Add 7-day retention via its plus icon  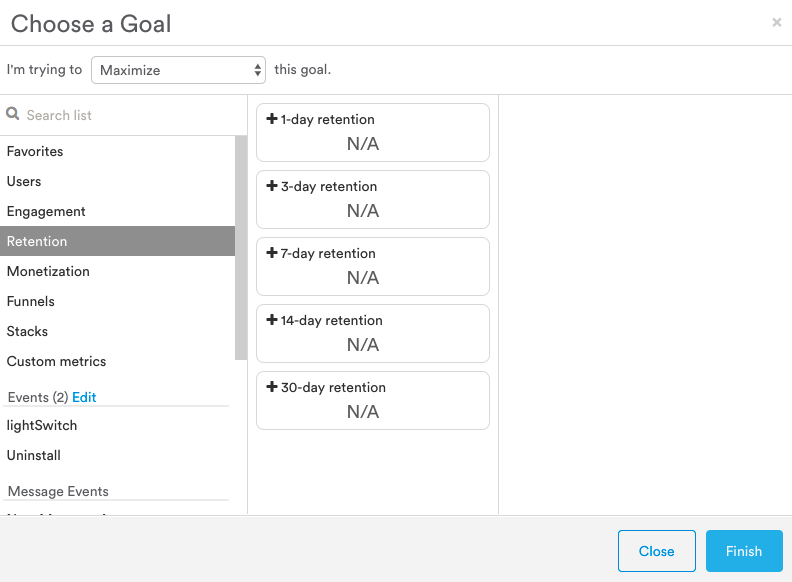point(272,253)
